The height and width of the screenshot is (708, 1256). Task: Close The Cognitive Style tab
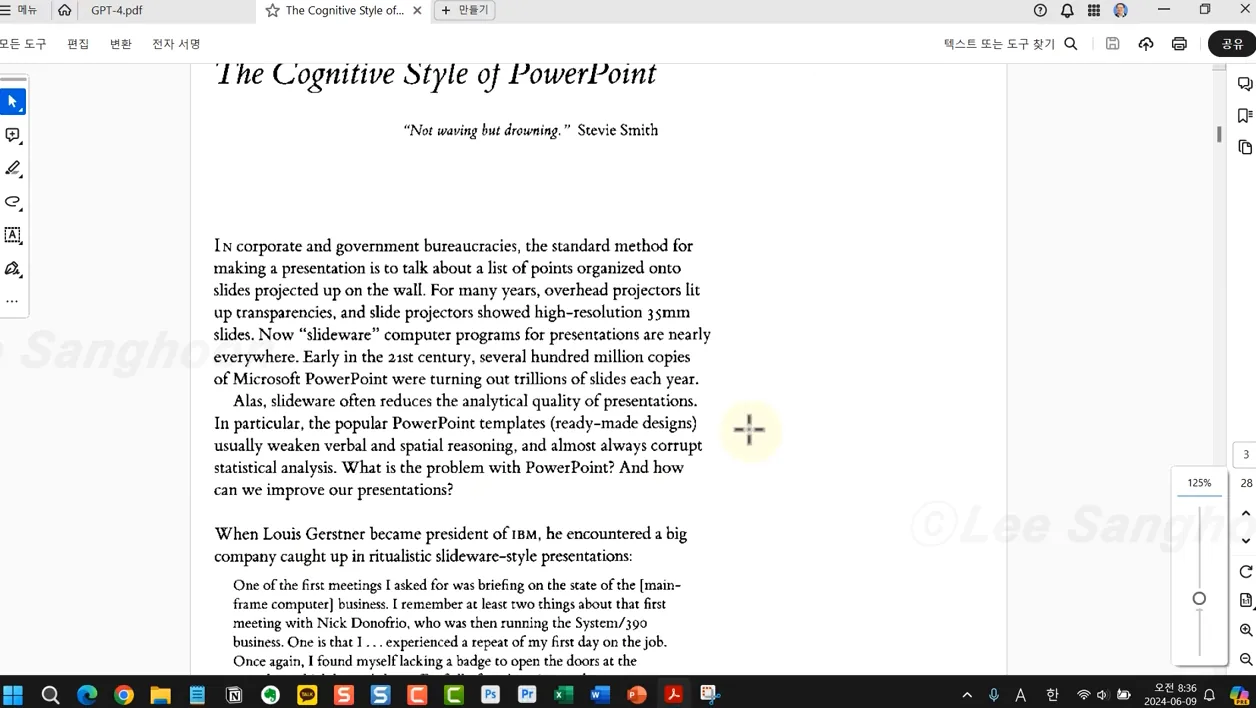(x=417, y=11)
